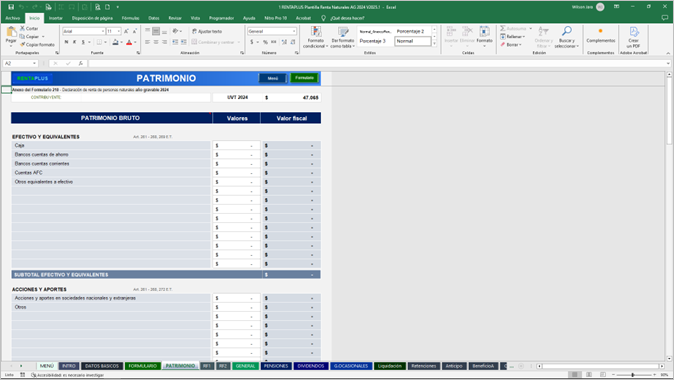Open Buscar y seleccionar
Viewport: 674px width, 380px height.
coord(567,37)
